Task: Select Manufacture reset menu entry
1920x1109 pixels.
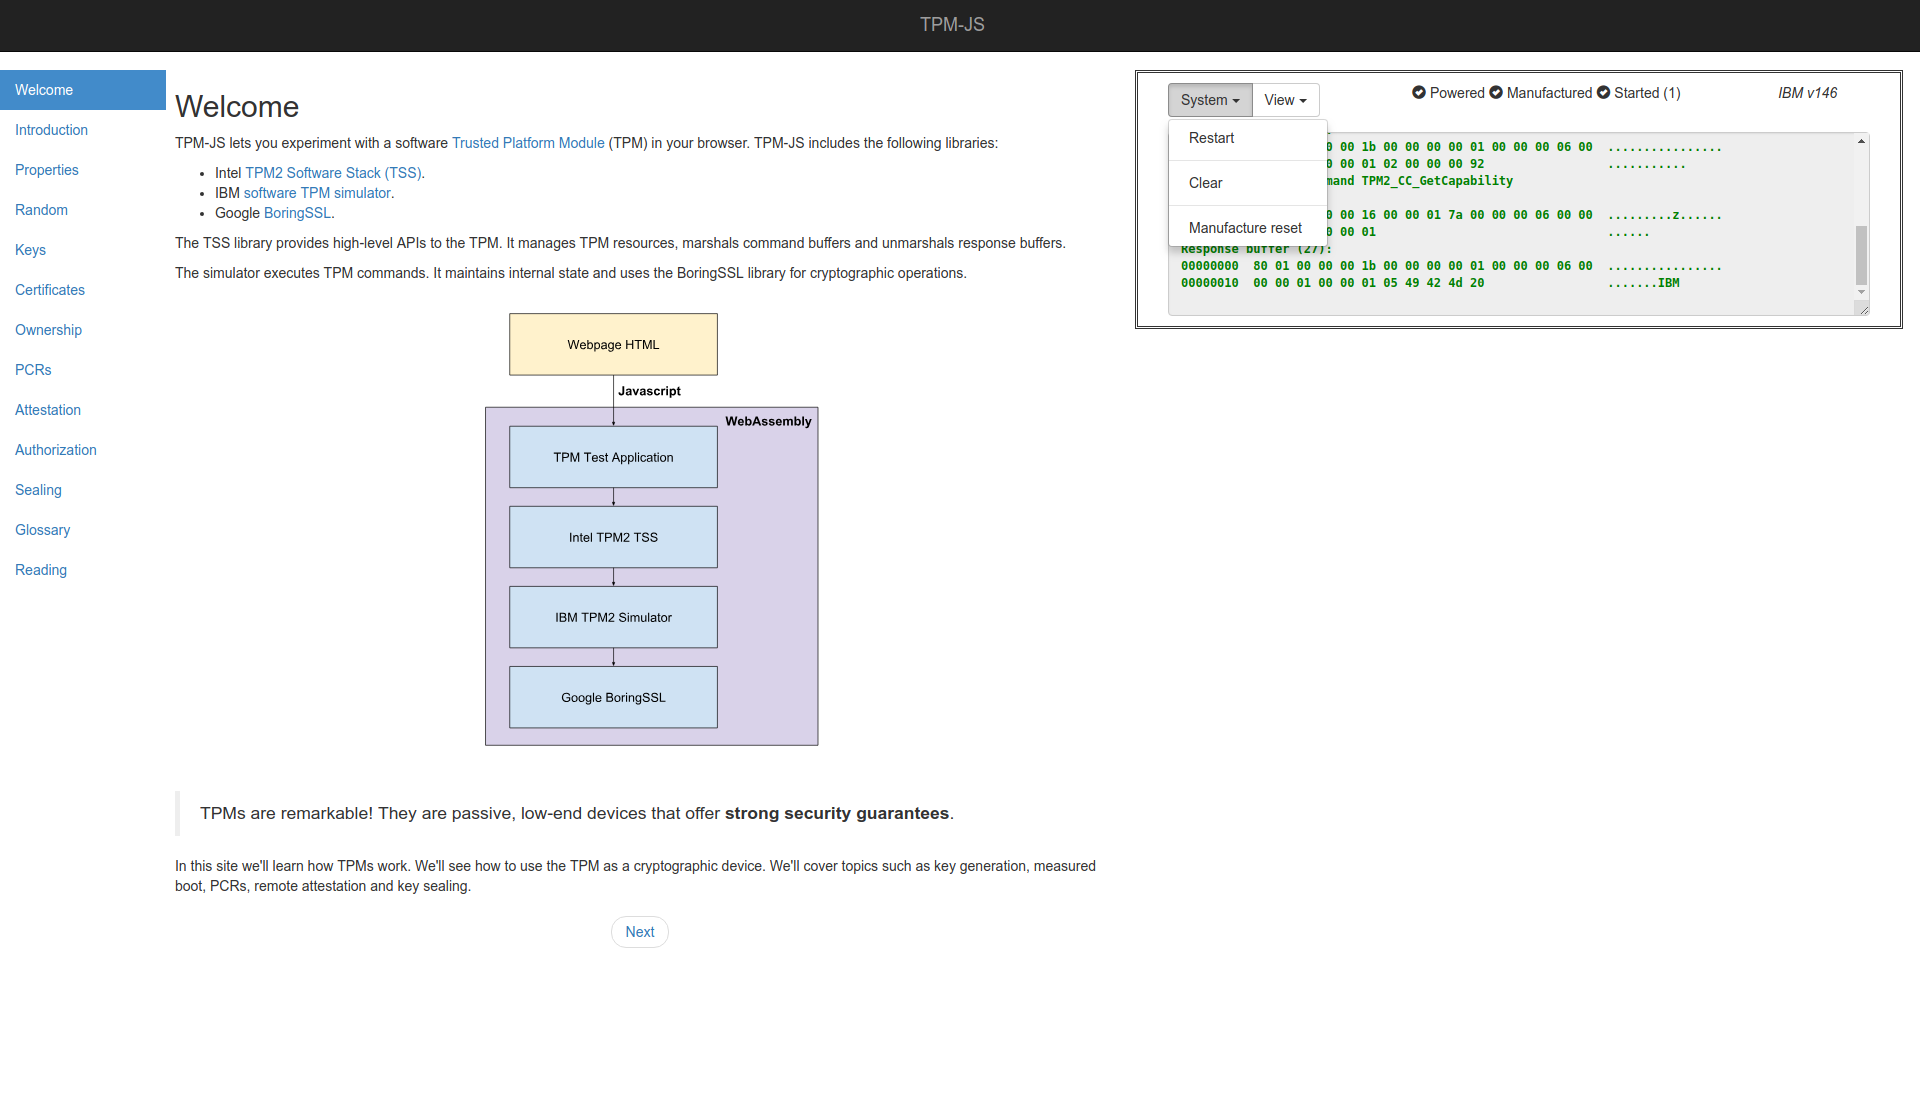Action: pyautogui.click(x=1245, y=228)
